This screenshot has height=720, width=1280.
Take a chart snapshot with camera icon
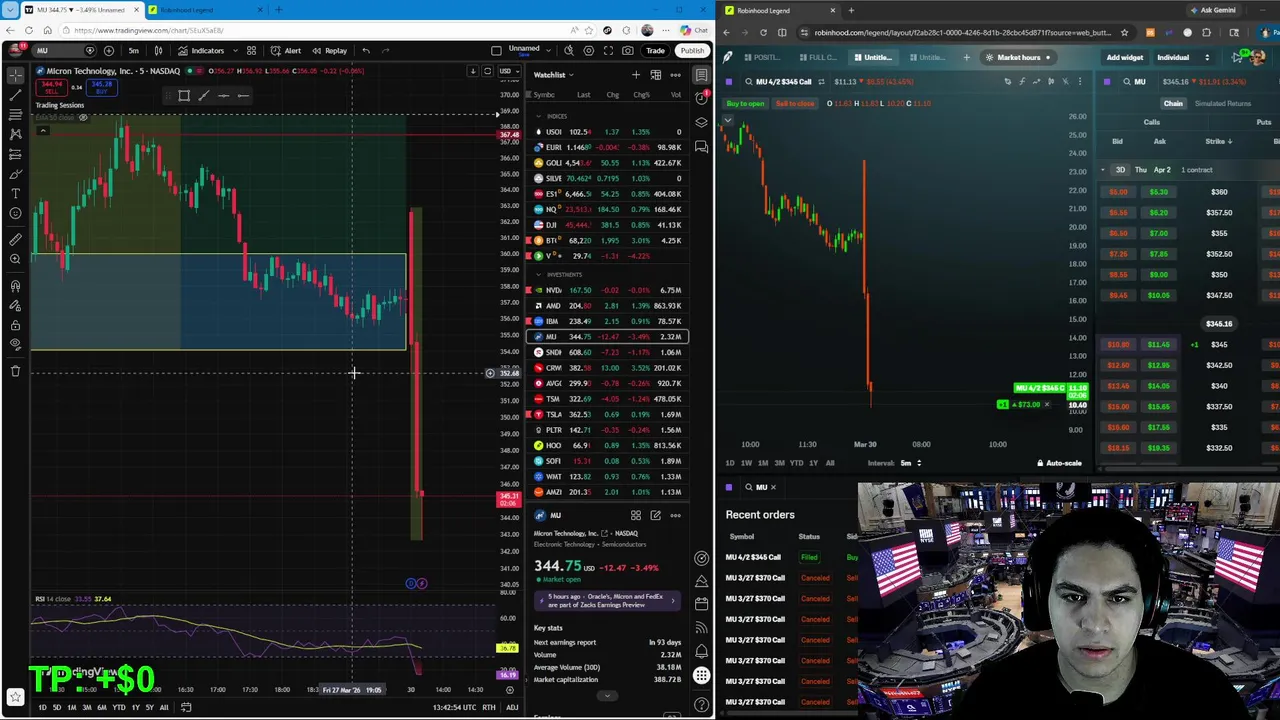point(627,50)
